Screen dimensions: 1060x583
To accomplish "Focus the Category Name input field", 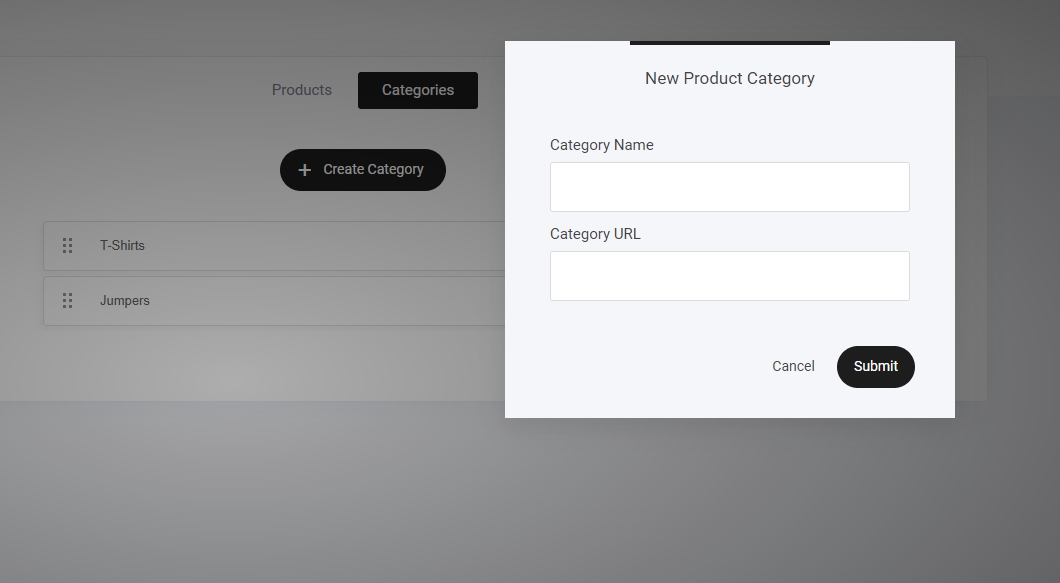I will click(x=729, y=187).
